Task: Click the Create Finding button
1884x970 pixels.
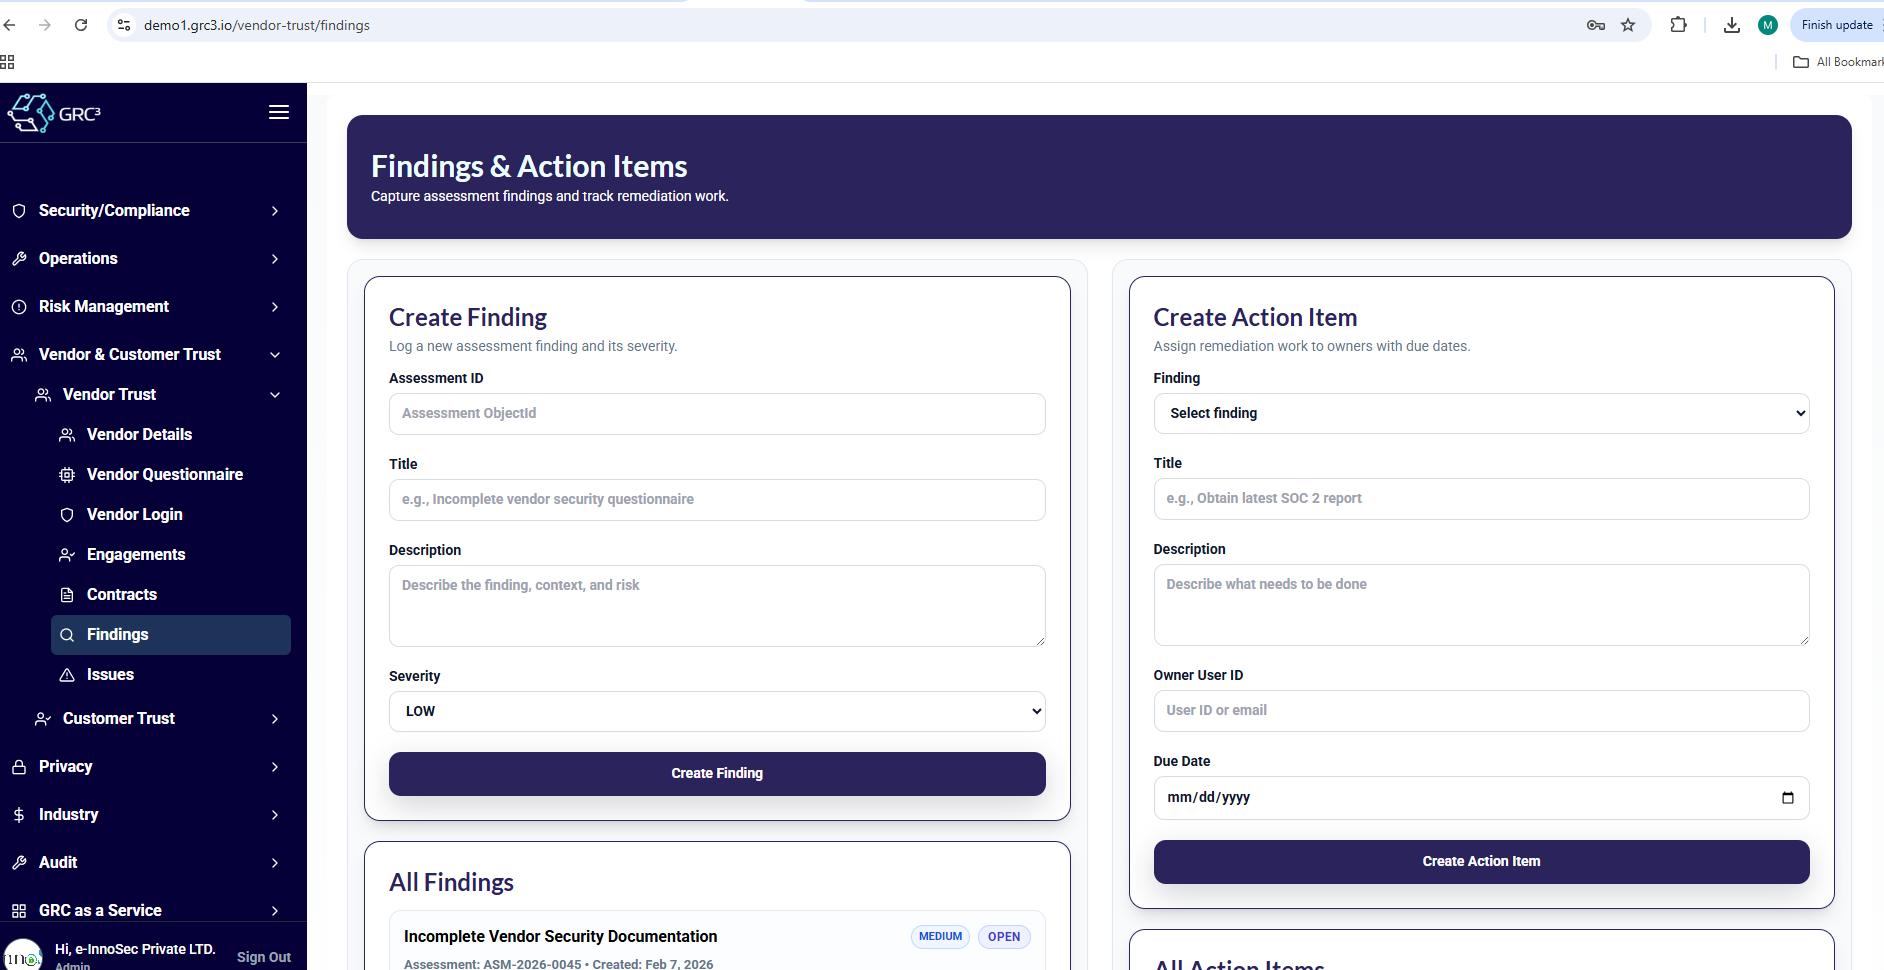Action: coord(716,773)
